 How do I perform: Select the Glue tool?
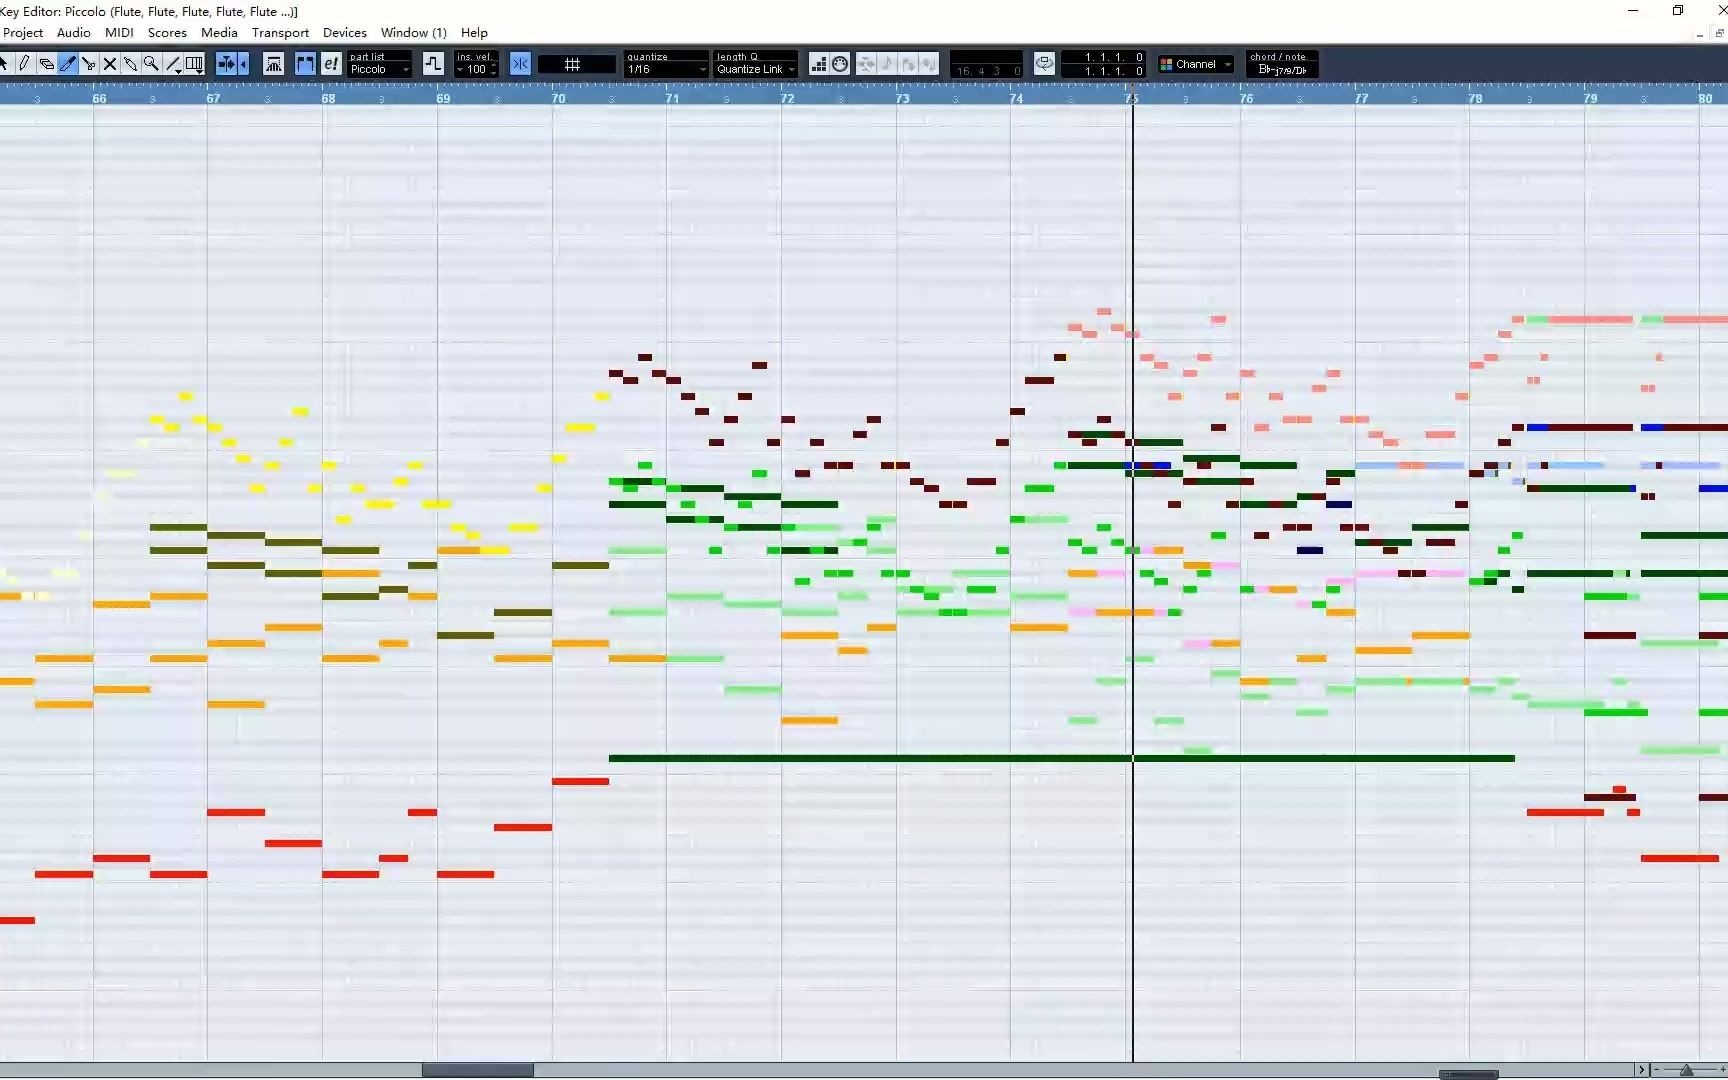click(x=130, y=64)
